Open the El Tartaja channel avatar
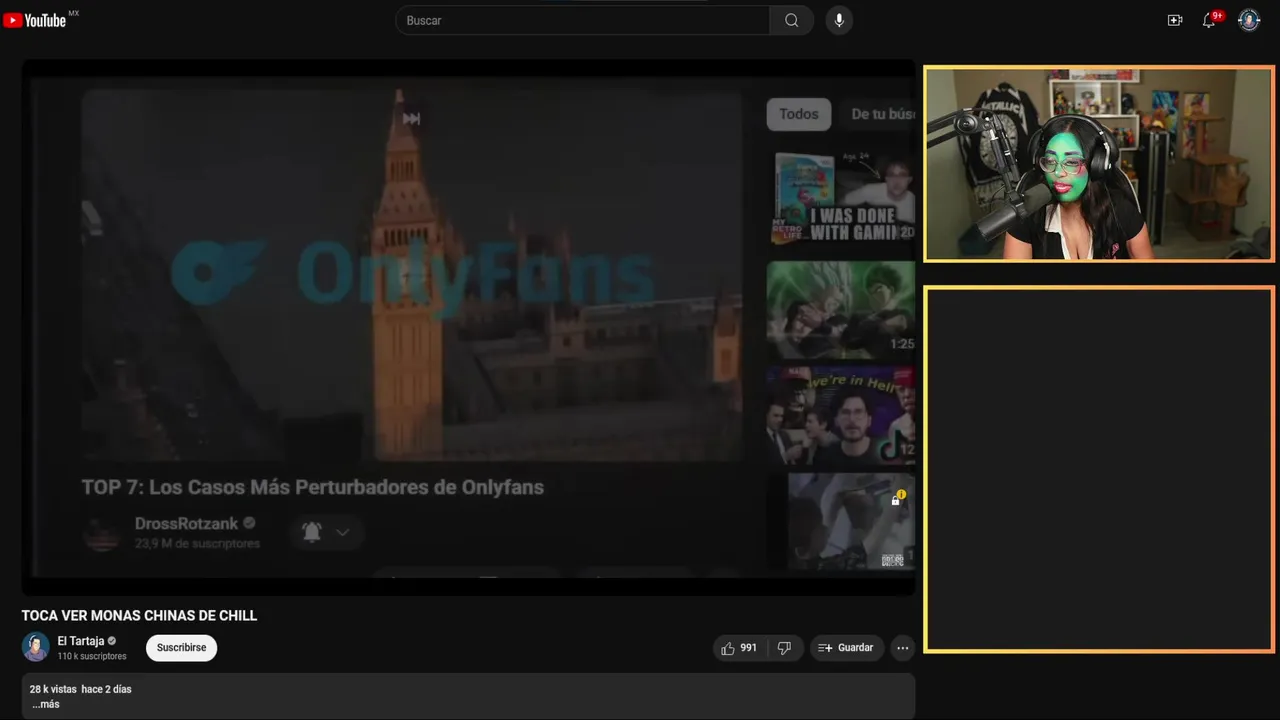The width and height of the screenshot is (1280, 720). pyautogui.click(x=36, y=647)
